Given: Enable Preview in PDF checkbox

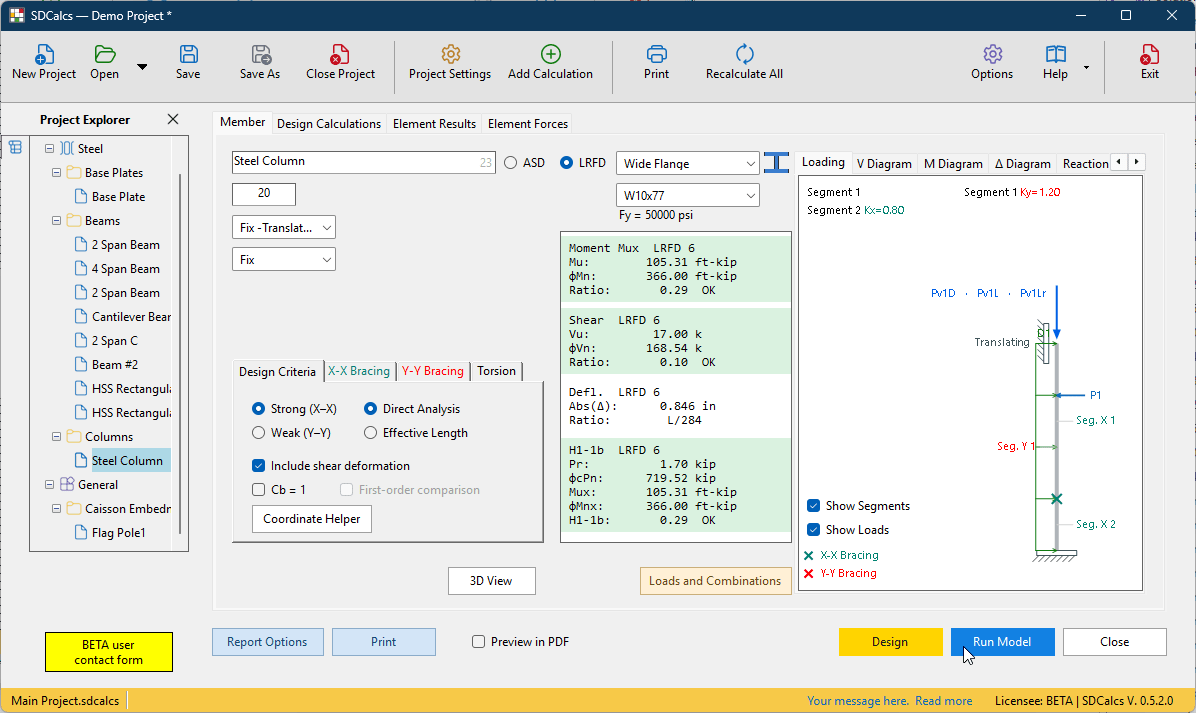Looking at the screenshot, I should (x=478, y=641).
